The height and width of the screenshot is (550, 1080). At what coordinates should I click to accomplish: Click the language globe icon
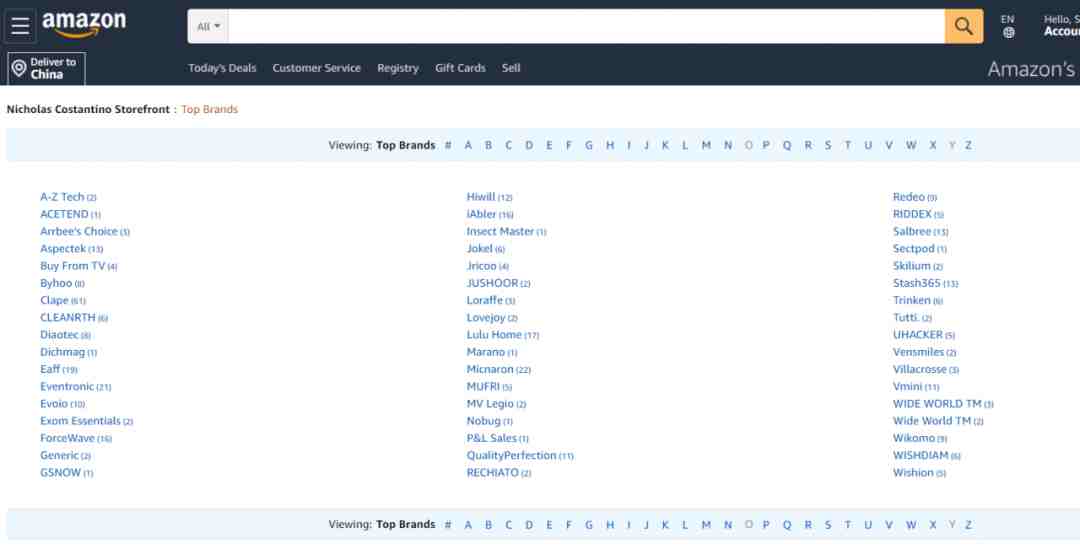coord(1008,32)
